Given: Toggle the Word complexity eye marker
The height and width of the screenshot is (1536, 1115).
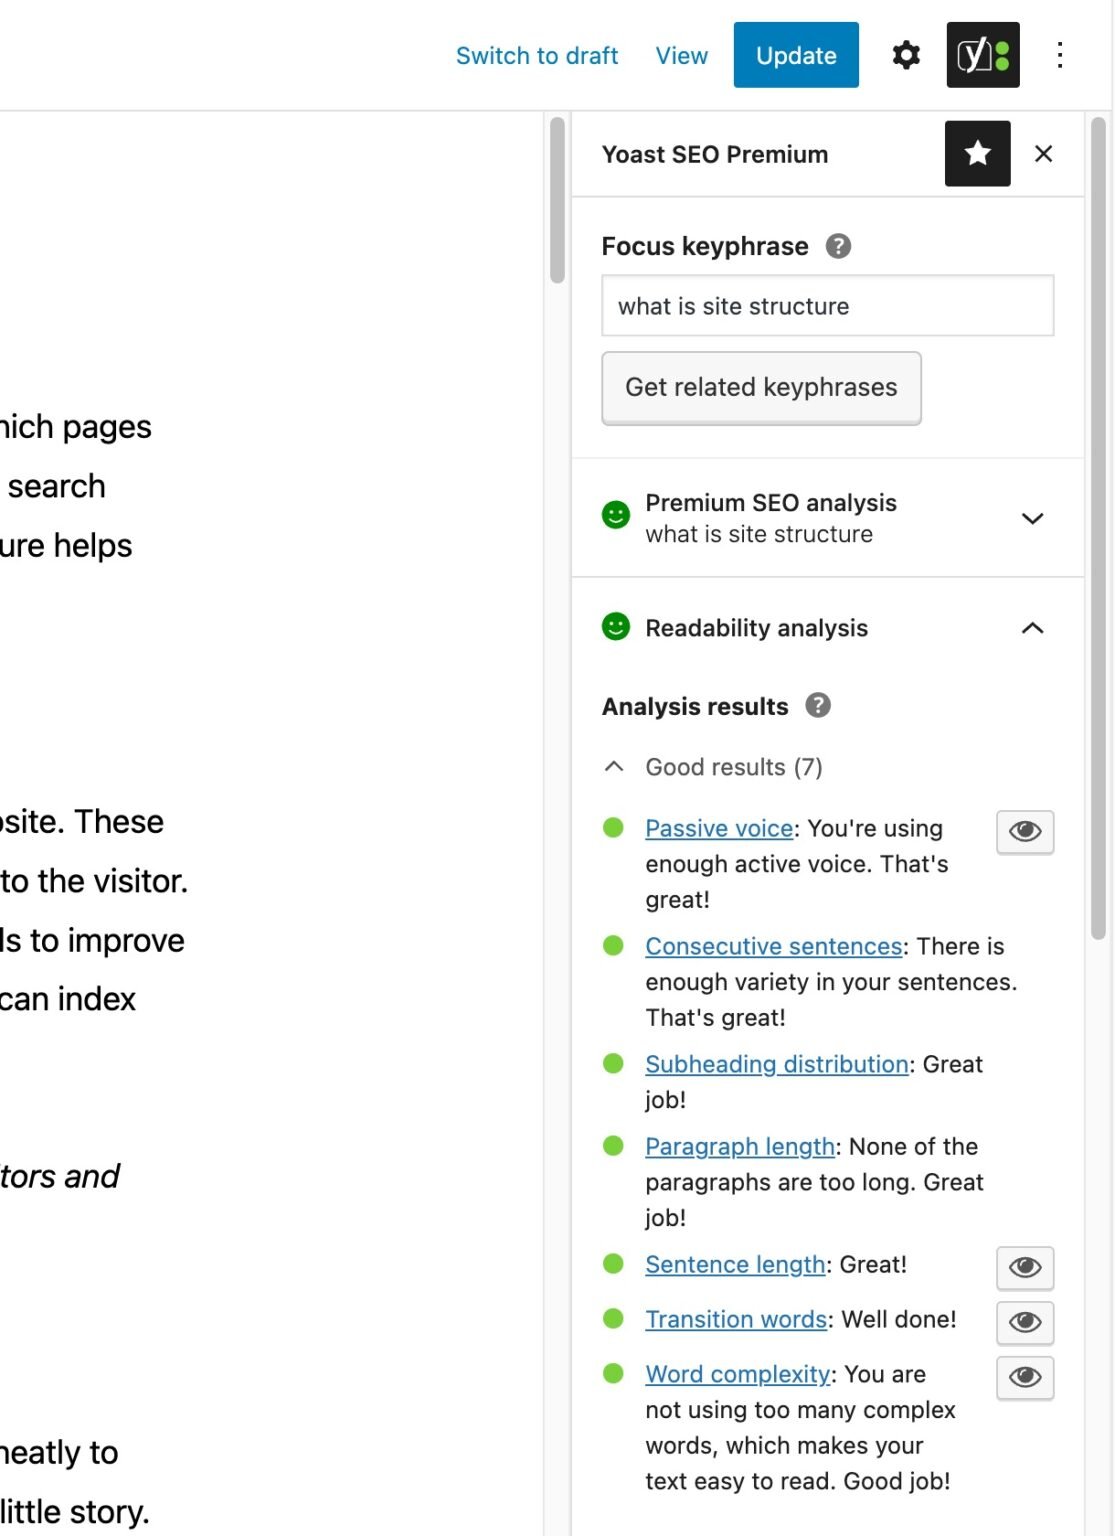Looking at the screenshot, I should 1024,1377.
